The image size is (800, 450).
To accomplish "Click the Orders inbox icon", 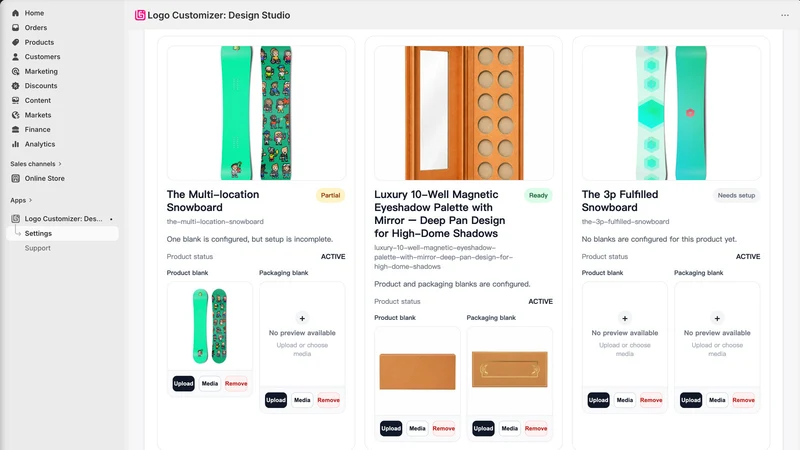I will (15, 28).
